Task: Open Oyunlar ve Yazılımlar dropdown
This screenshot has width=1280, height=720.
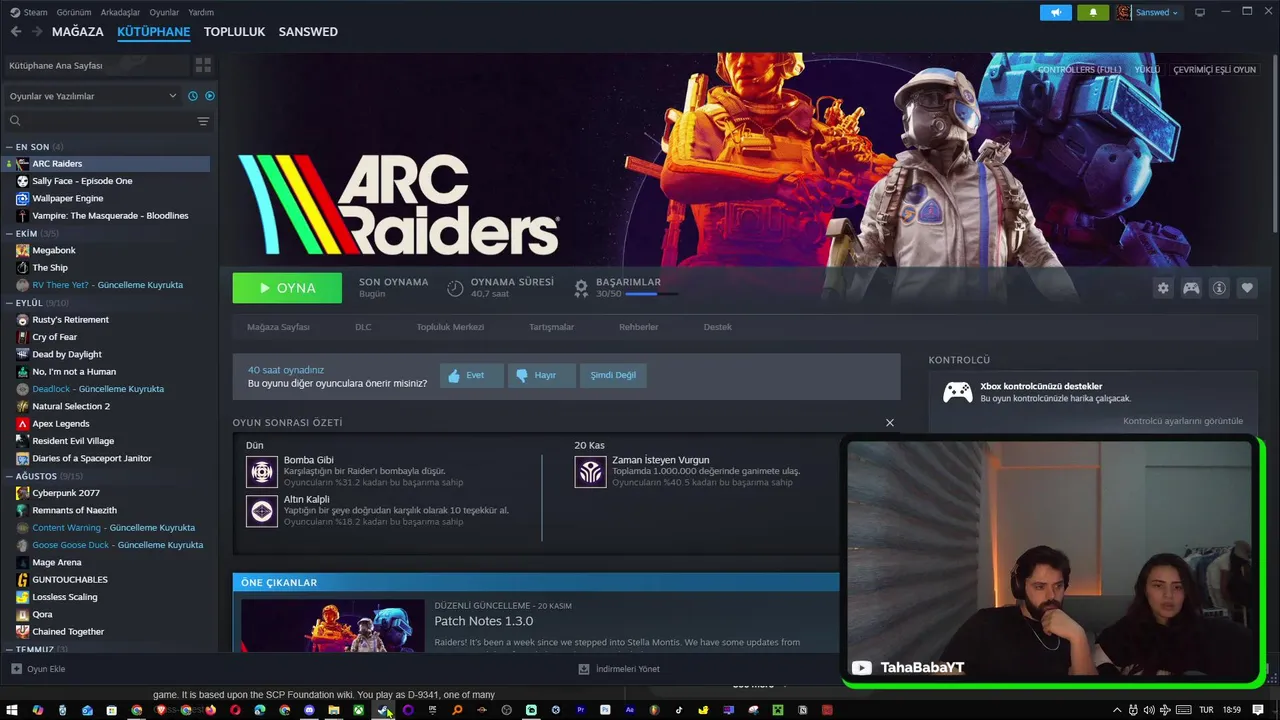Action: pyautogui.click(x=93, y=96)
